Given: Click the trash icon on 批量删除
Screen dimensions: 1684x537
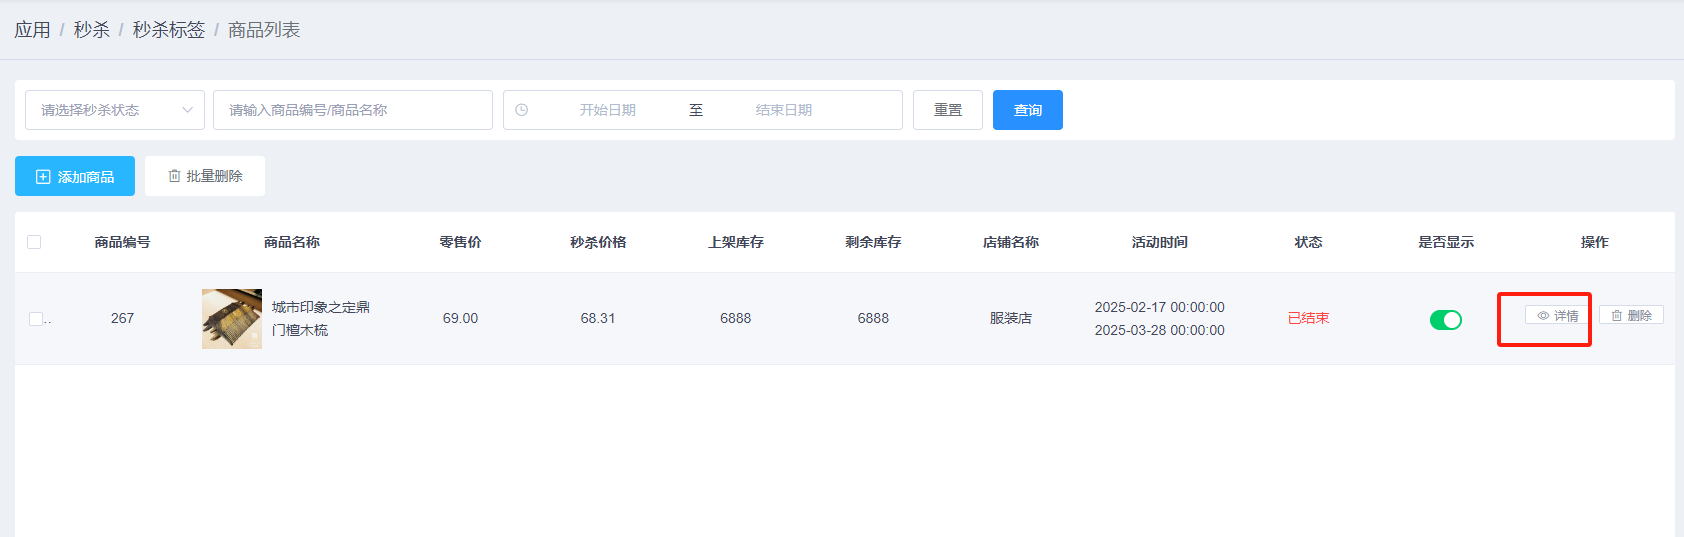Looking at the screenshot, I should 174,176.
